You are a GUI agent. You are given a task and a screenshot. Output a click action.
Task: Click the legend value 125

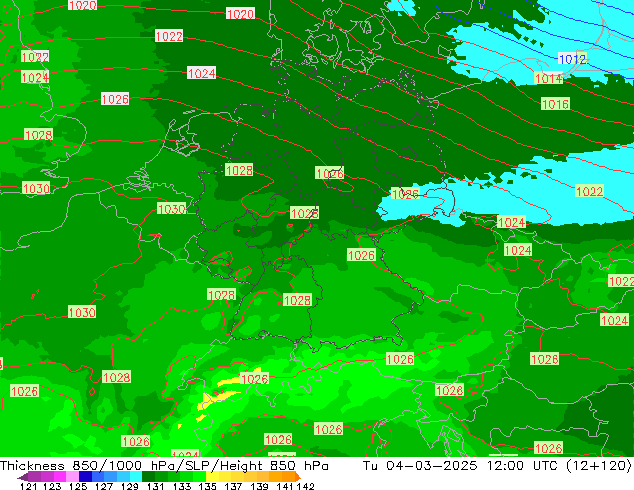(x=78, y=486)
